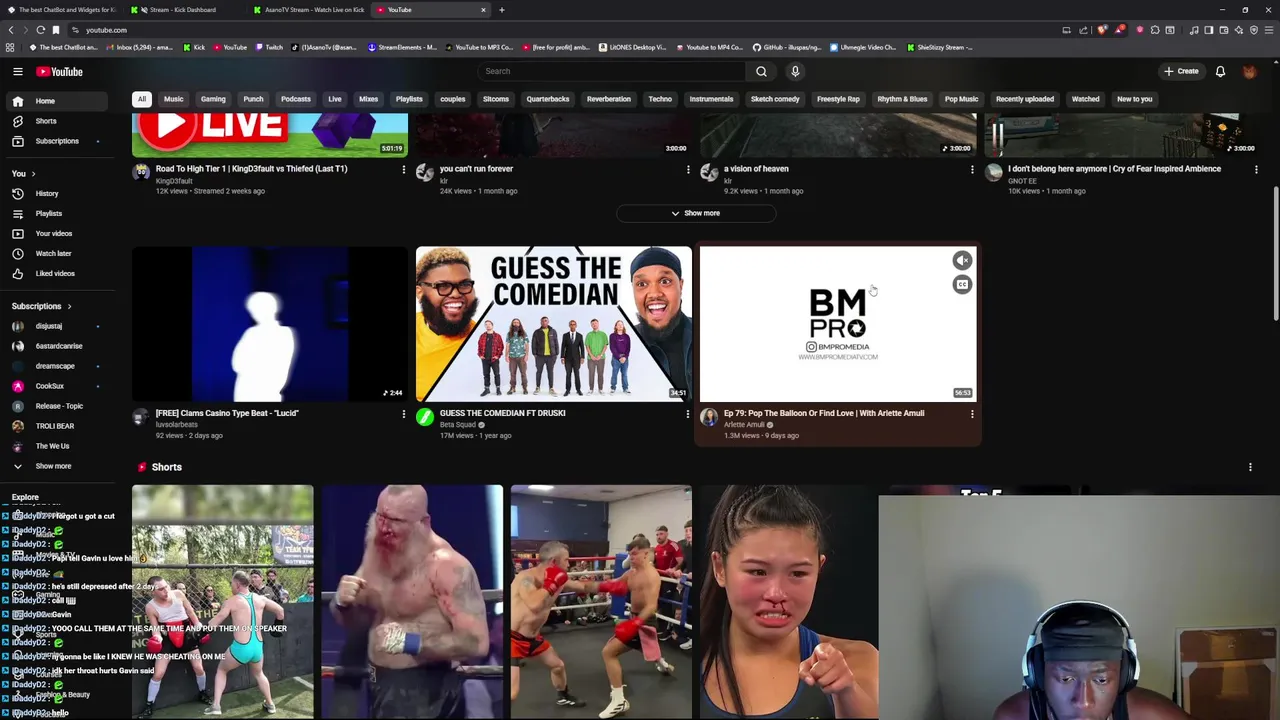1280x720 pixels.
Task: Select the New to you chip
Action: 1135,99
